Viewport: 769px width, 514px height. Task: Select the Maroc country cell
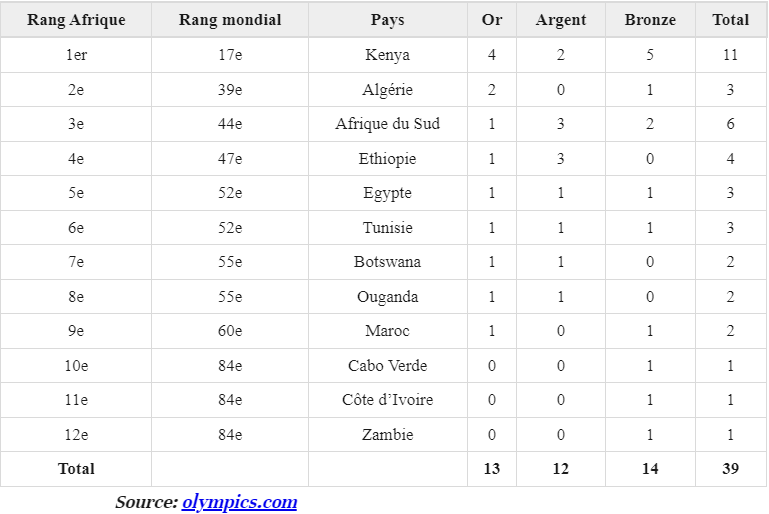(387, 331)
